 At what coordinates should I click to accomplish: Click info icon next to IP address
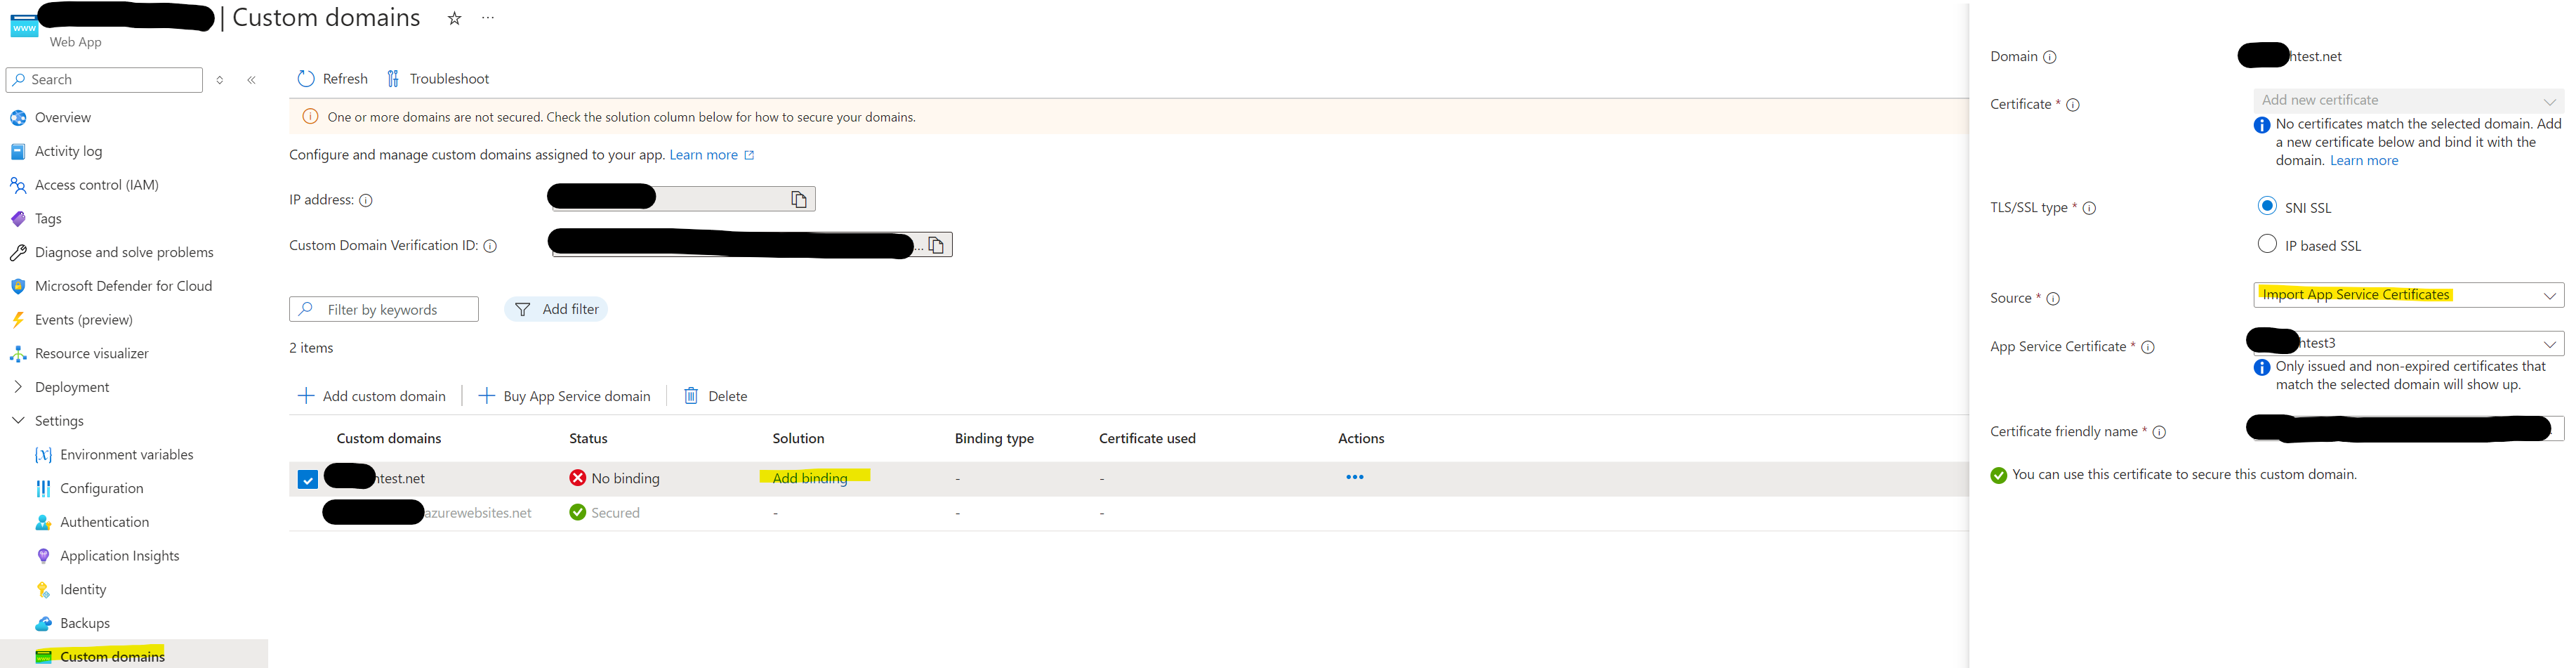[x=366, y=200]
